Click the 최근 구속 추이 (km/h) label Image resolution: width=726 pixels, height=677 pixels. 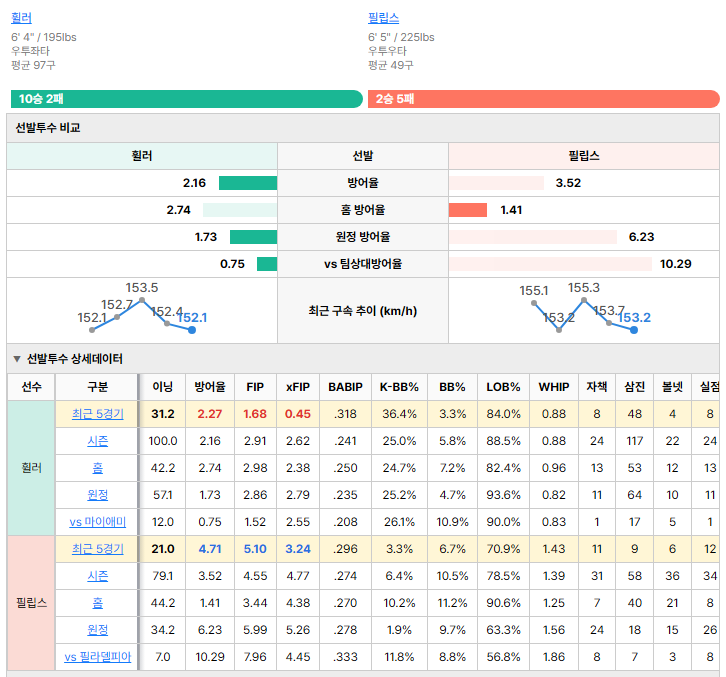click(x=363, y=311)
